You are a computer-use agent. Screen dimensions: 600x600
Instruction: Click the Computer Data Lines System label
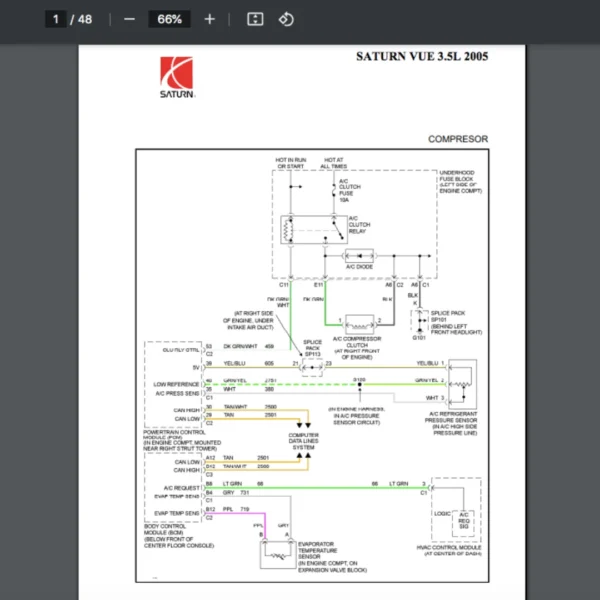(x=304, y=440)
